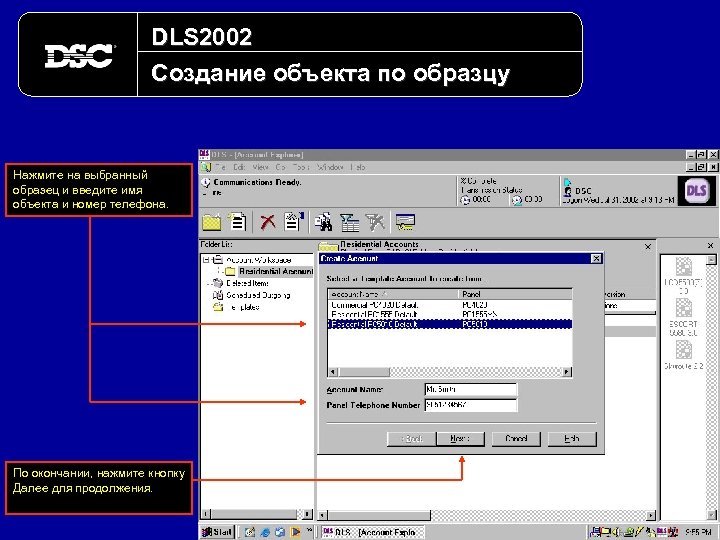720x540 pixels.
Task: Click Cancel in Create Account dialog
Action: (516, 439)
